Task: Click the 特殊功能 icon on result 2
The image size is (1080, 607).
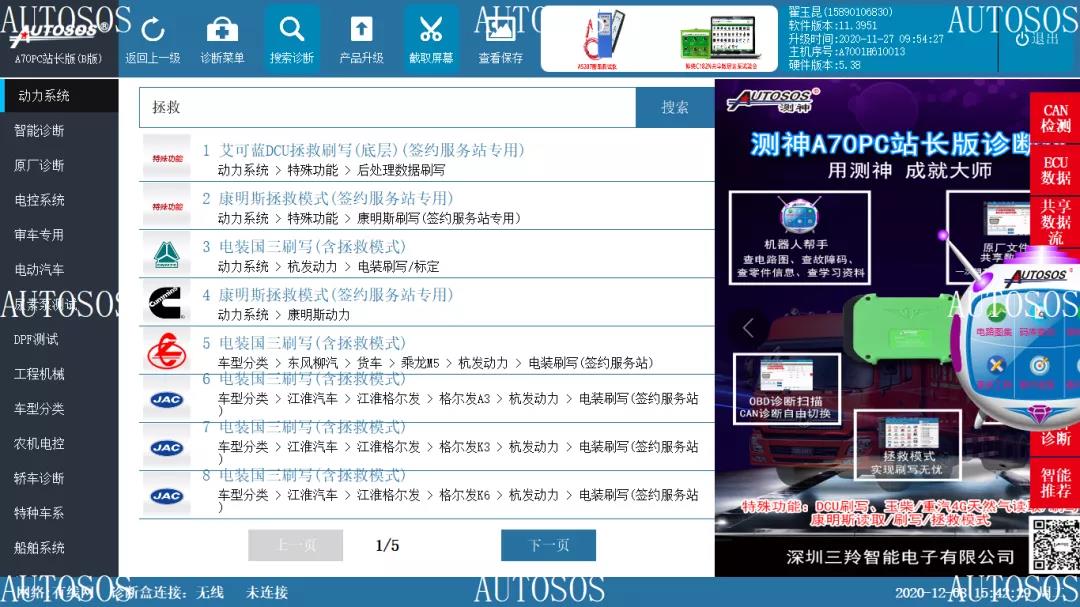Action: click(x=167, y=206)
